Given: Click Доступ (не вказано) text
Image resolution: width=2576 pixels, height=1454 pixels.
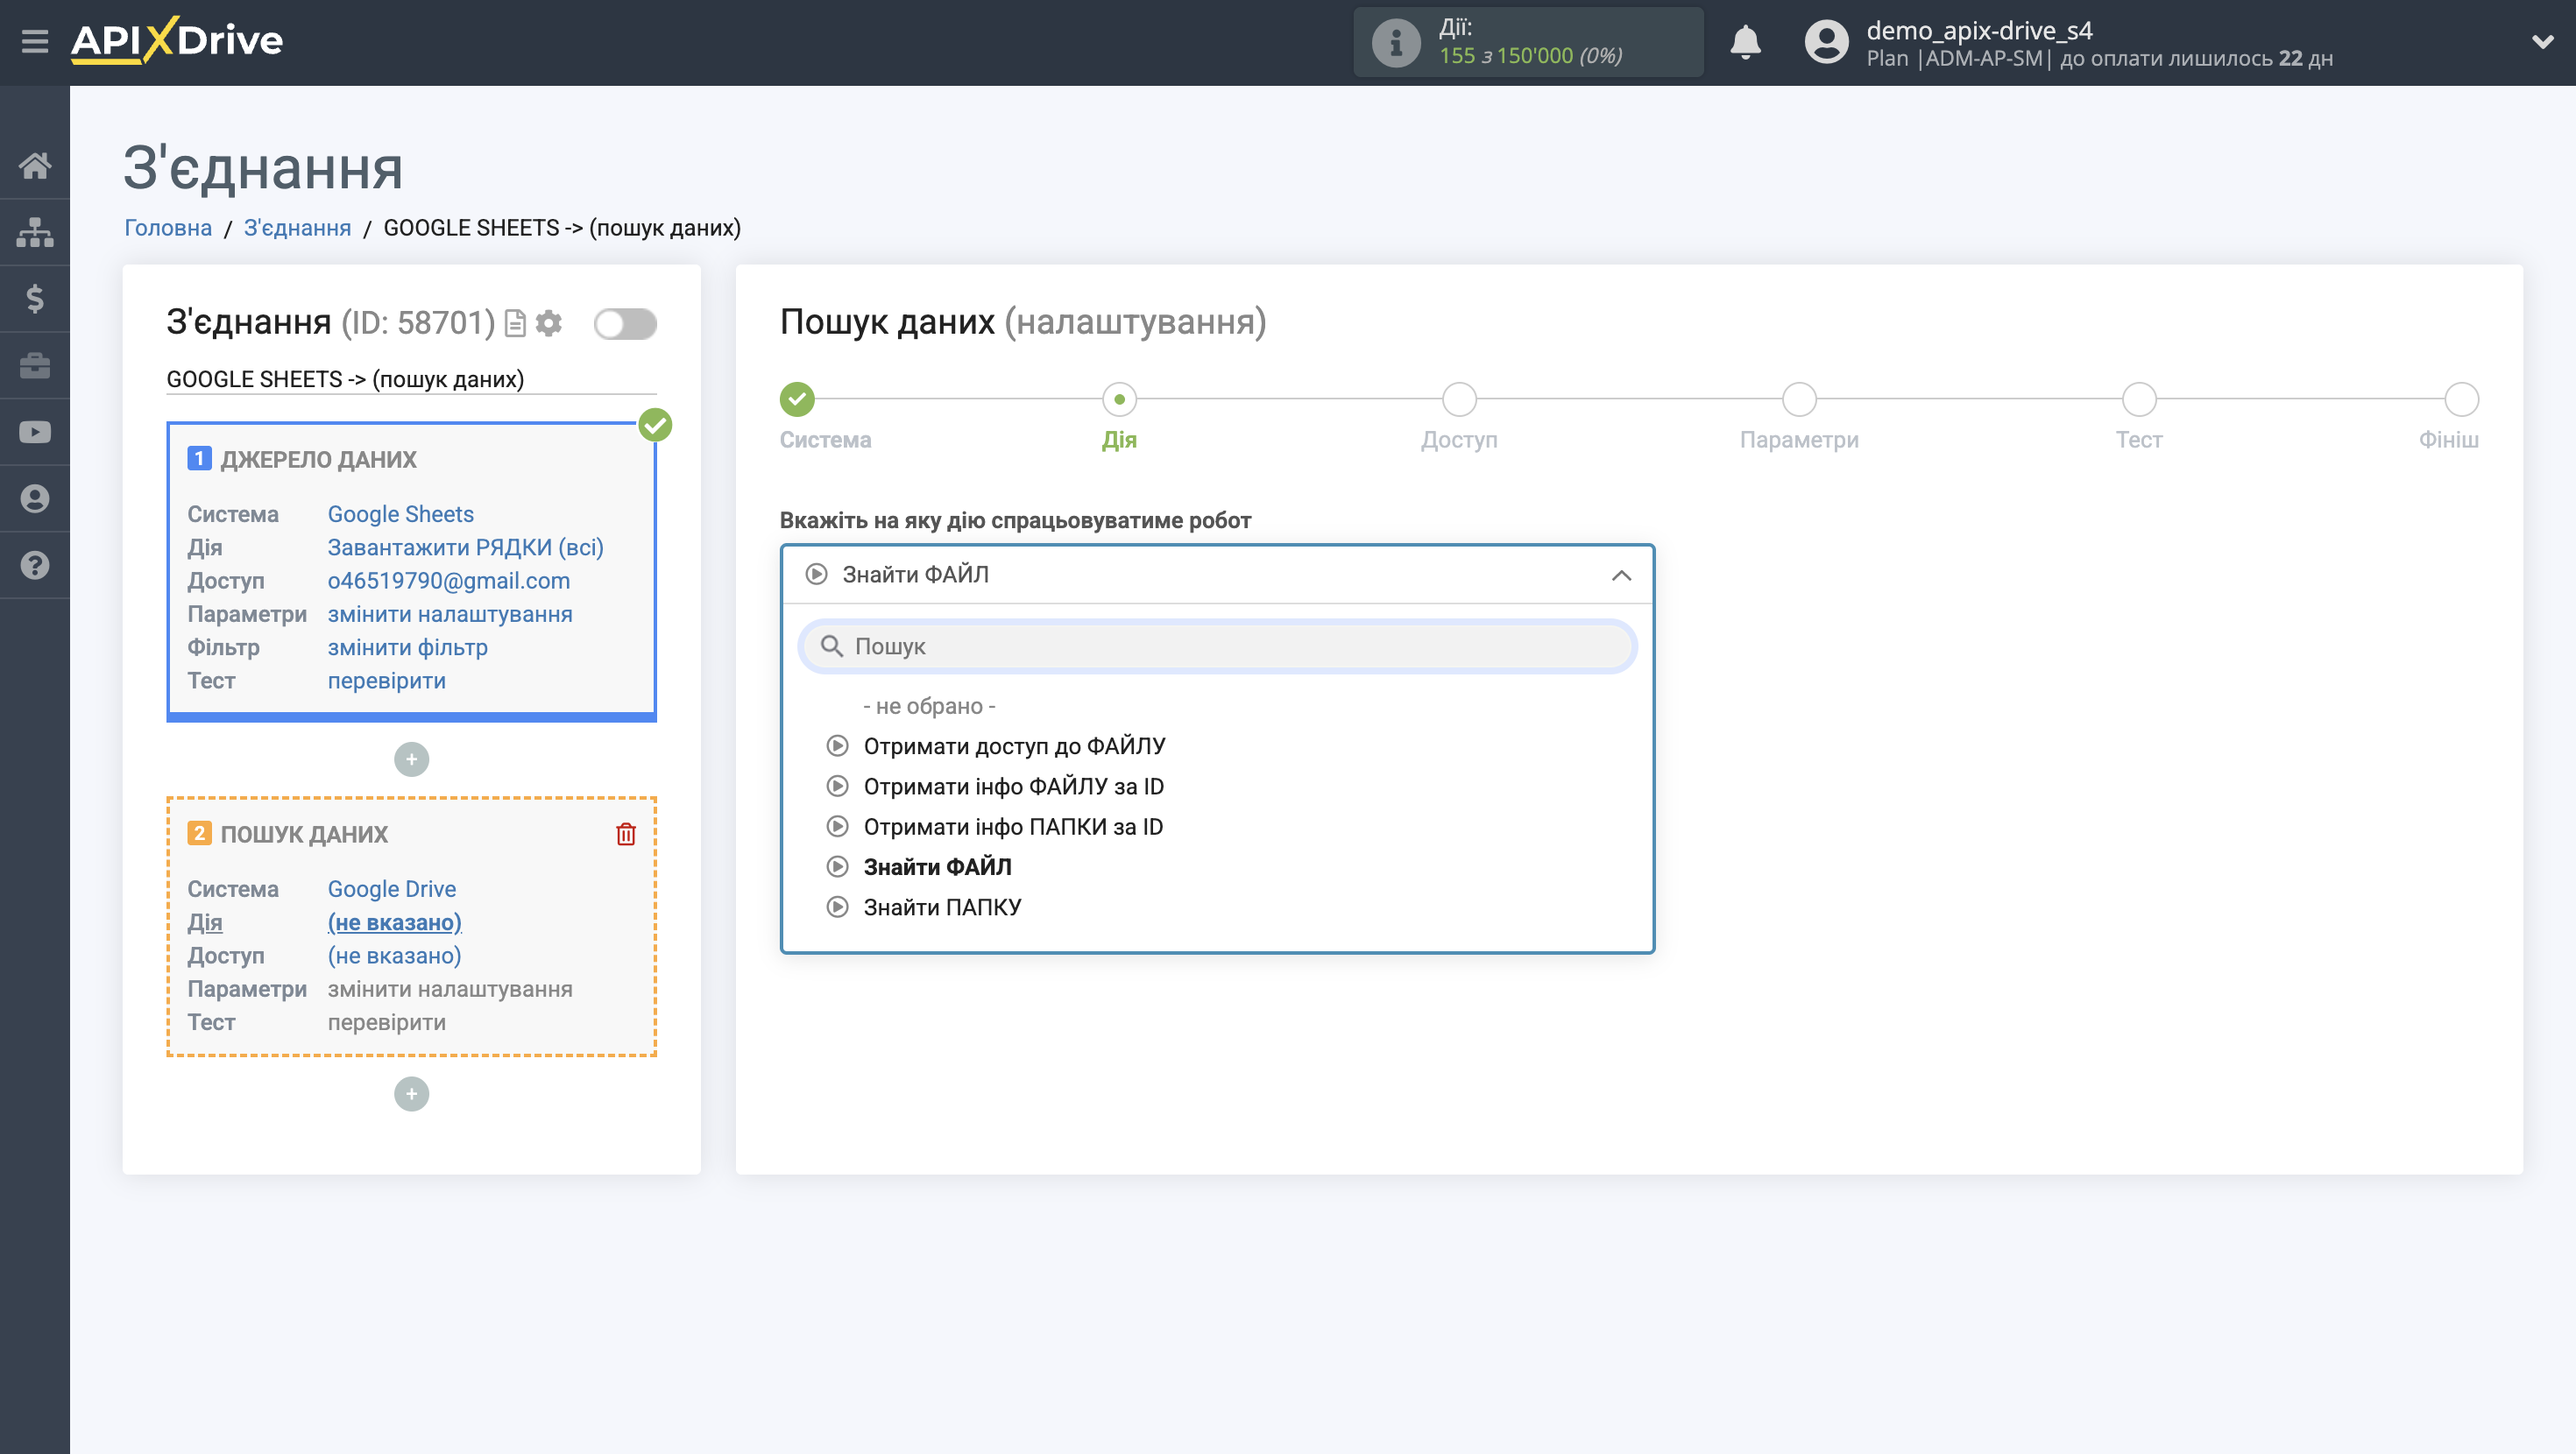Looking at the screenshot, I should [395, 956].
